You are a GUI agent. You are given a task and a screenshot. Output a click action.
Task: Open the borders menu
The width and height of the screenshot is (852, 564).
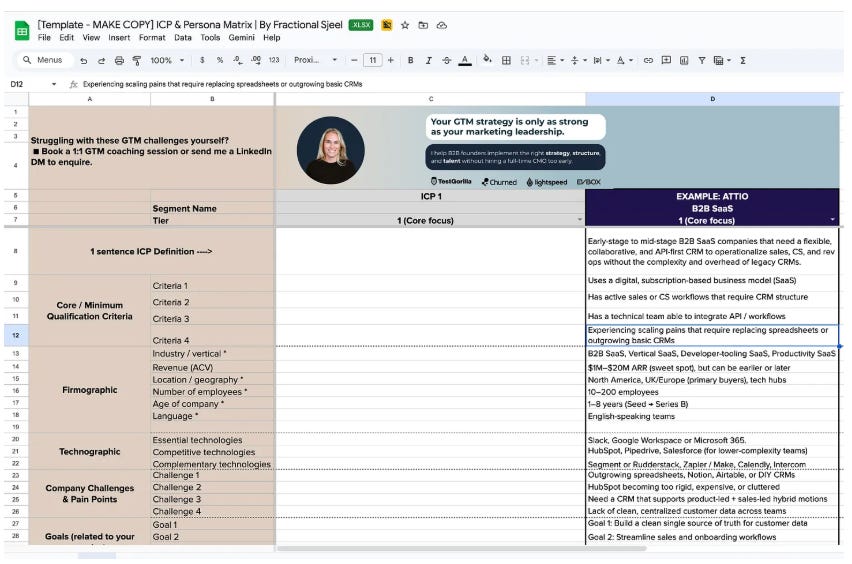(x=506, y=60)
